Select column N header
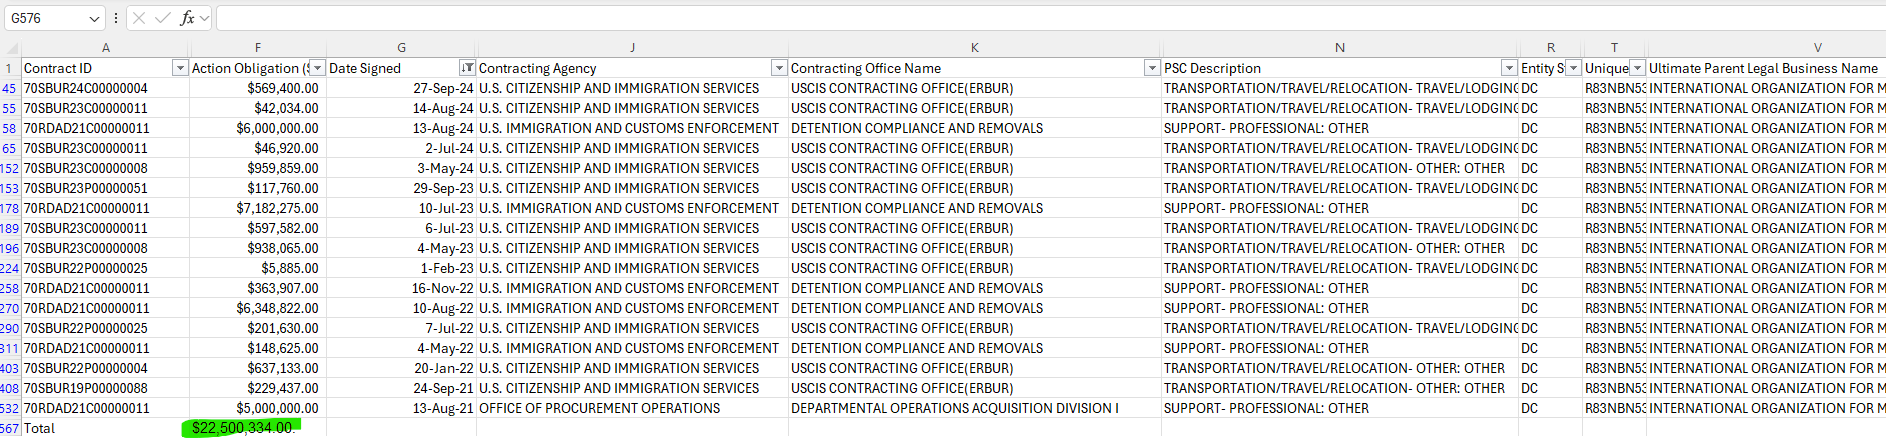Viewport: 1886px width, 439px height. pos(1339,47)
